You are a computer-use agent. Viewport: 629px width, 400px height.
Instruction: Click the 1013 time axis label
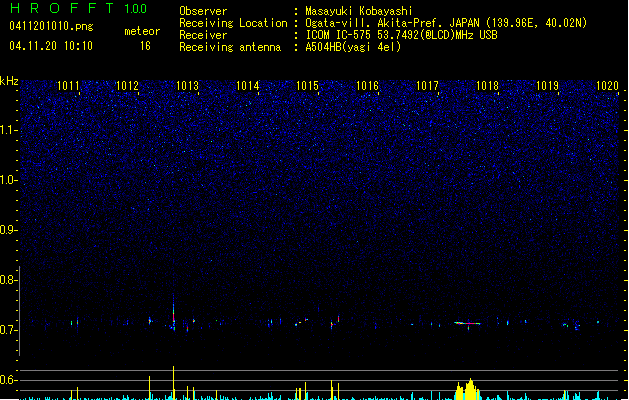[x=187, y=86]
